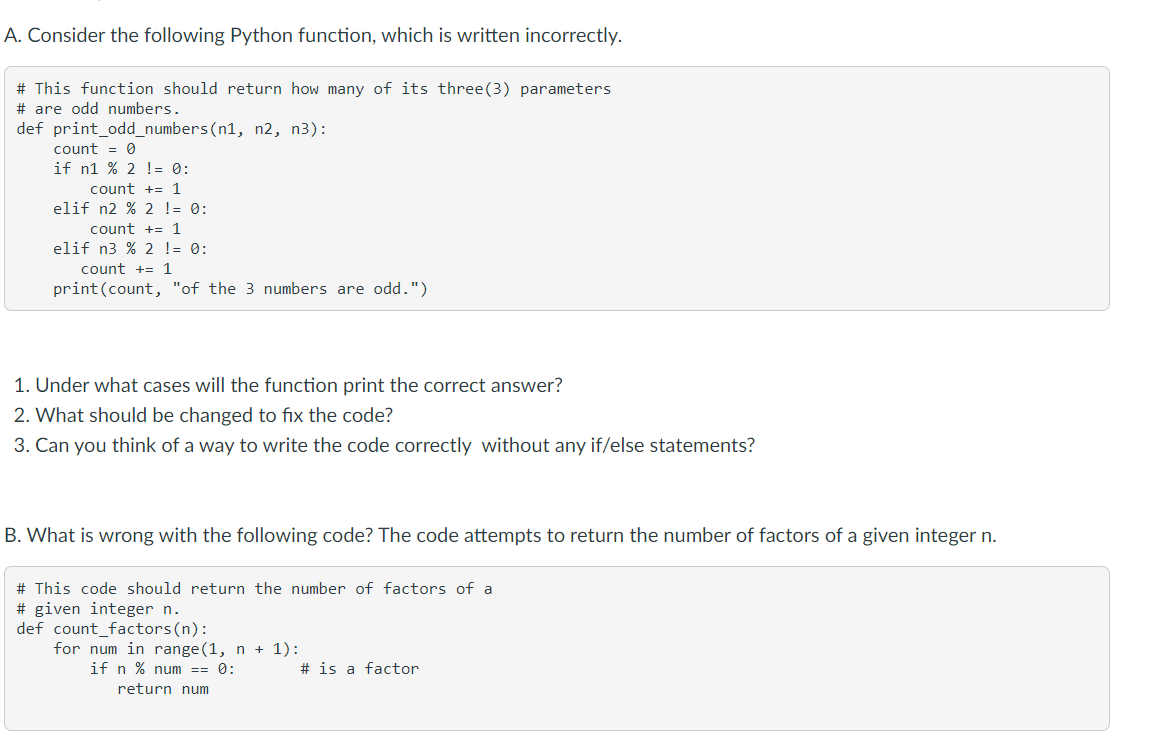Viewport: 1152px width, 746px height.
Task: Click question 1 about printing the correct answer
Action: pyautogui.click(x=288, y=385)
